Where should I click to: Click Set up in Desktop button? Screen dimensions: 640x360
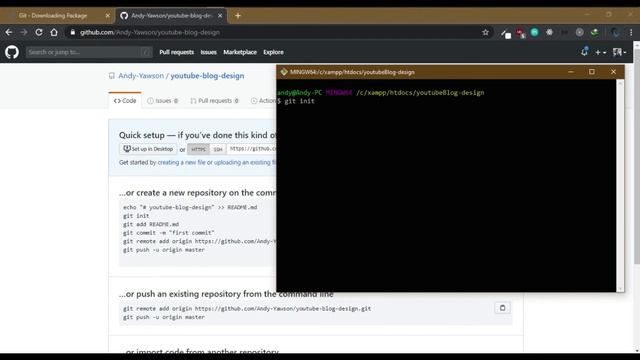[x=148, y=149]
